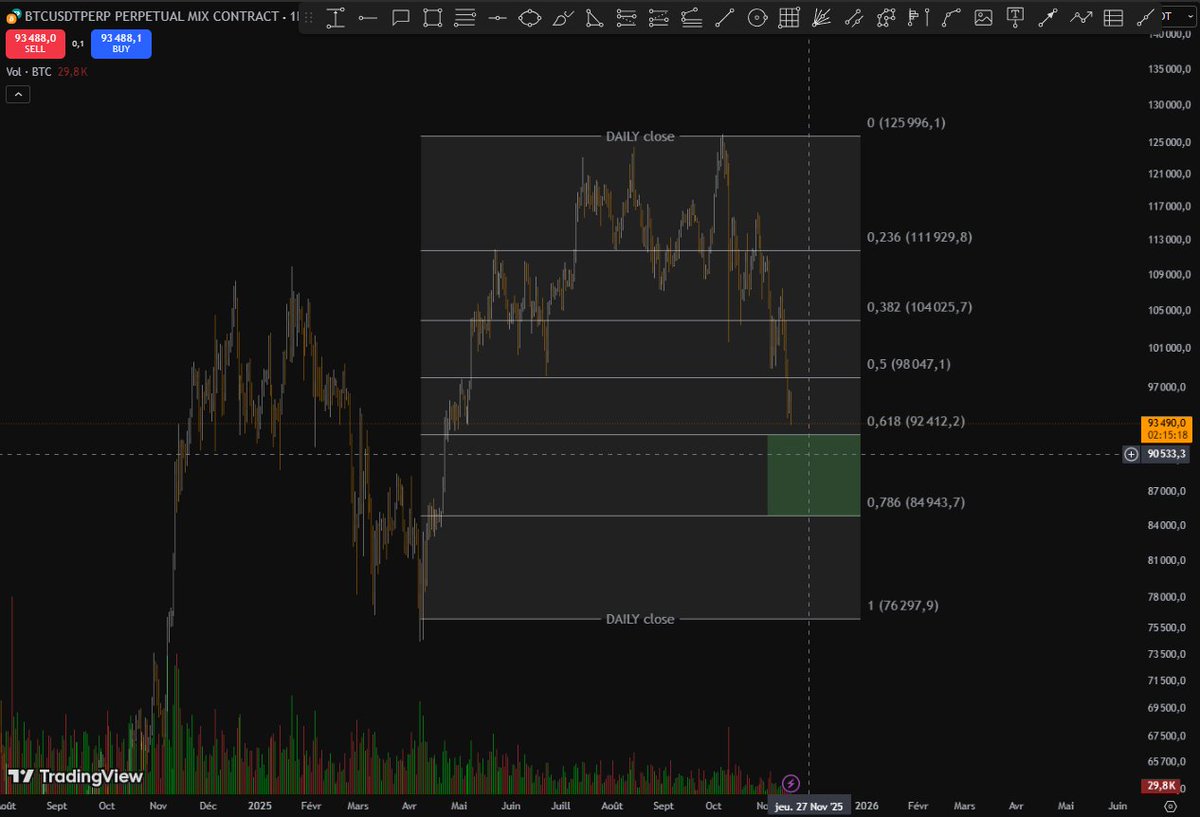This screenshot has height=817, width=1200.
Task: Select the table insert tool
Action: pos(1112,16)
